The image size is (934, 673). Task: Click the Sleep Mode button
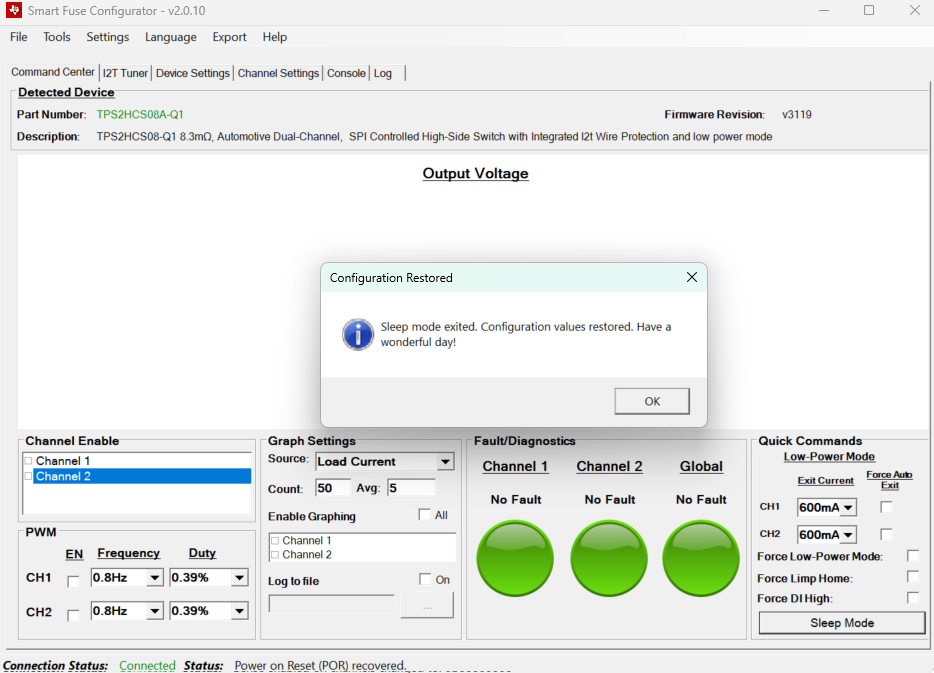(x=841, y=623)
